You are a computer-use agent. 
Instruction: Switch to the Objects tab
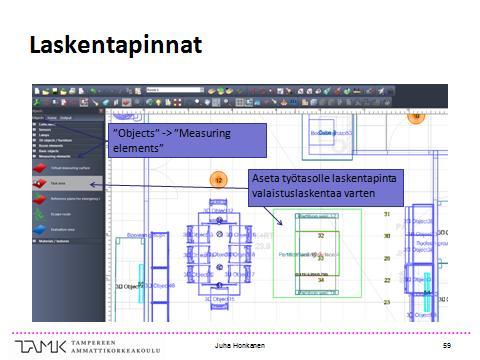pos(38,118)
